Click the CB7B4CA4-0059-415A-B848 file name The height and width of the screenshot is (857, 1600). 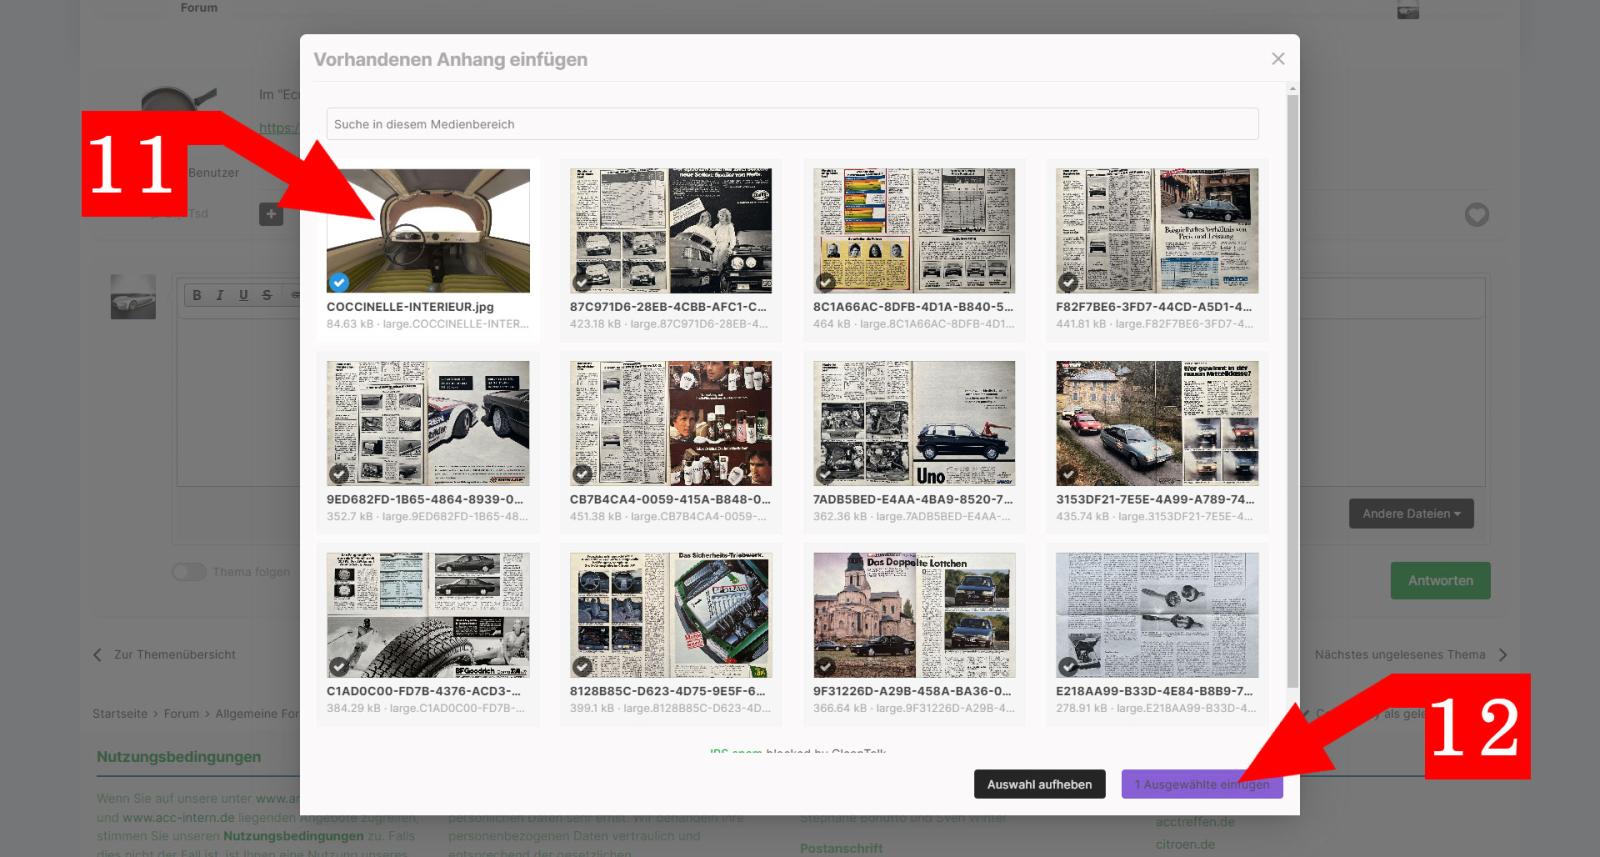(670, 499)
